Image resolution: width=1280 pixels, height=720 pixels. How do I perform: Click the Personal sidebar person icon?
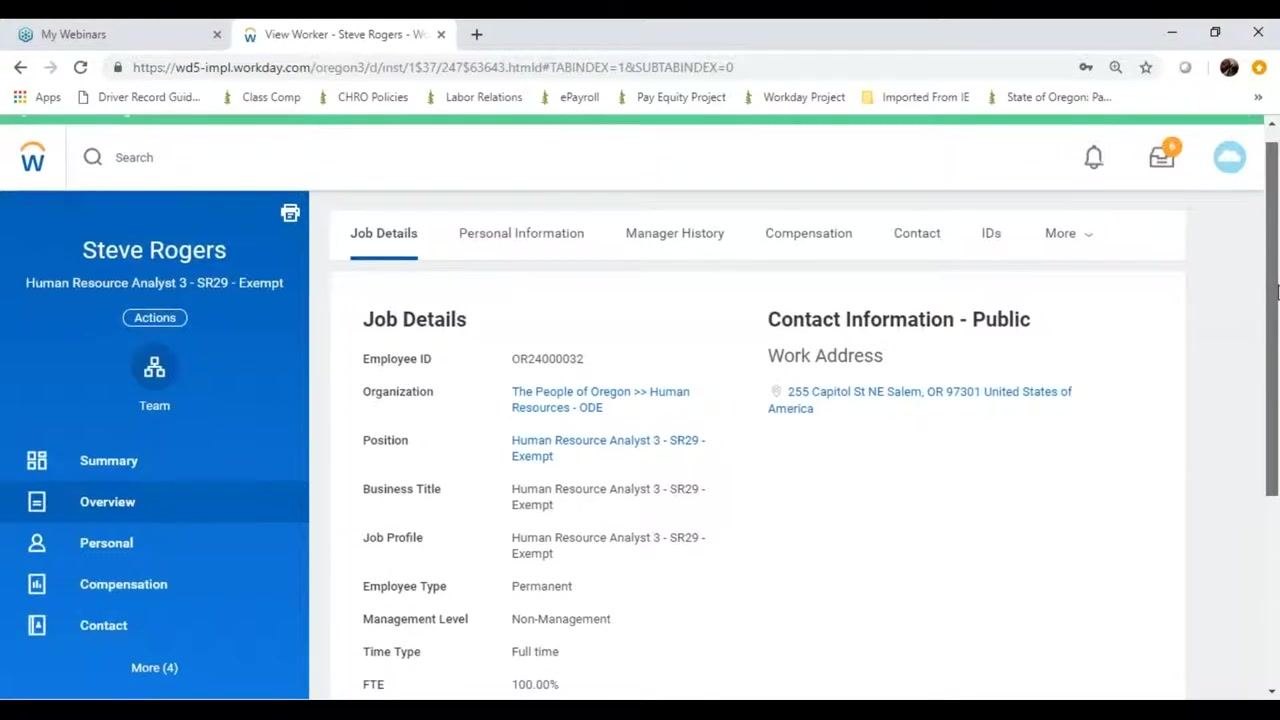37,543
